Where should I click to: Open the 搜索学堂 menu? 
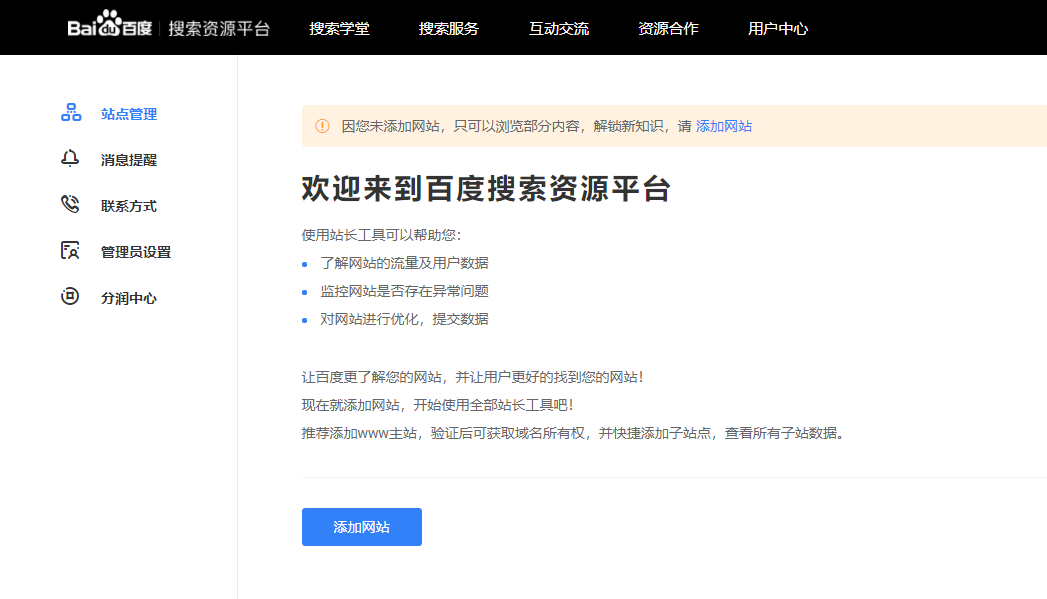pos(339,29)
